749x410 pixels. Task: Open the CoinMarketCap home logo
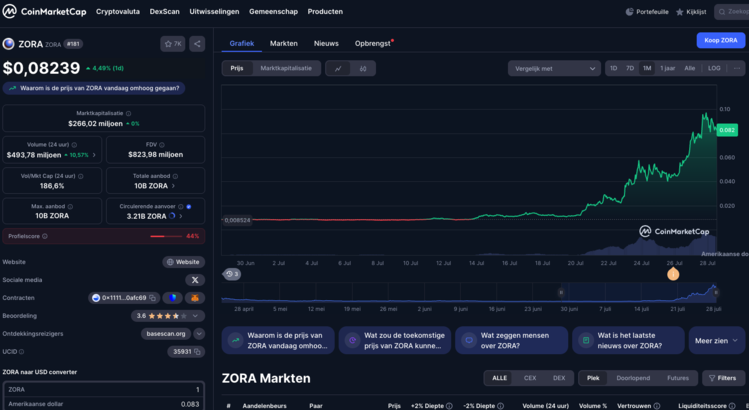tap(44, 11)
